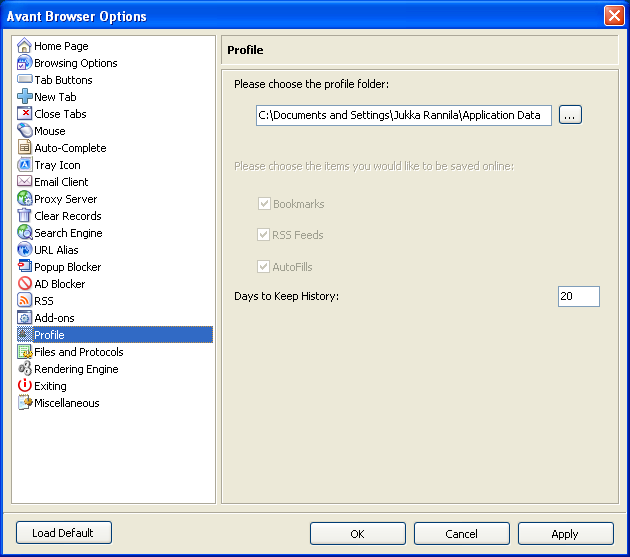This screenshot has height=557, width=630.
Task: Open the Files and Protocols label
Action: click(79, 352)
